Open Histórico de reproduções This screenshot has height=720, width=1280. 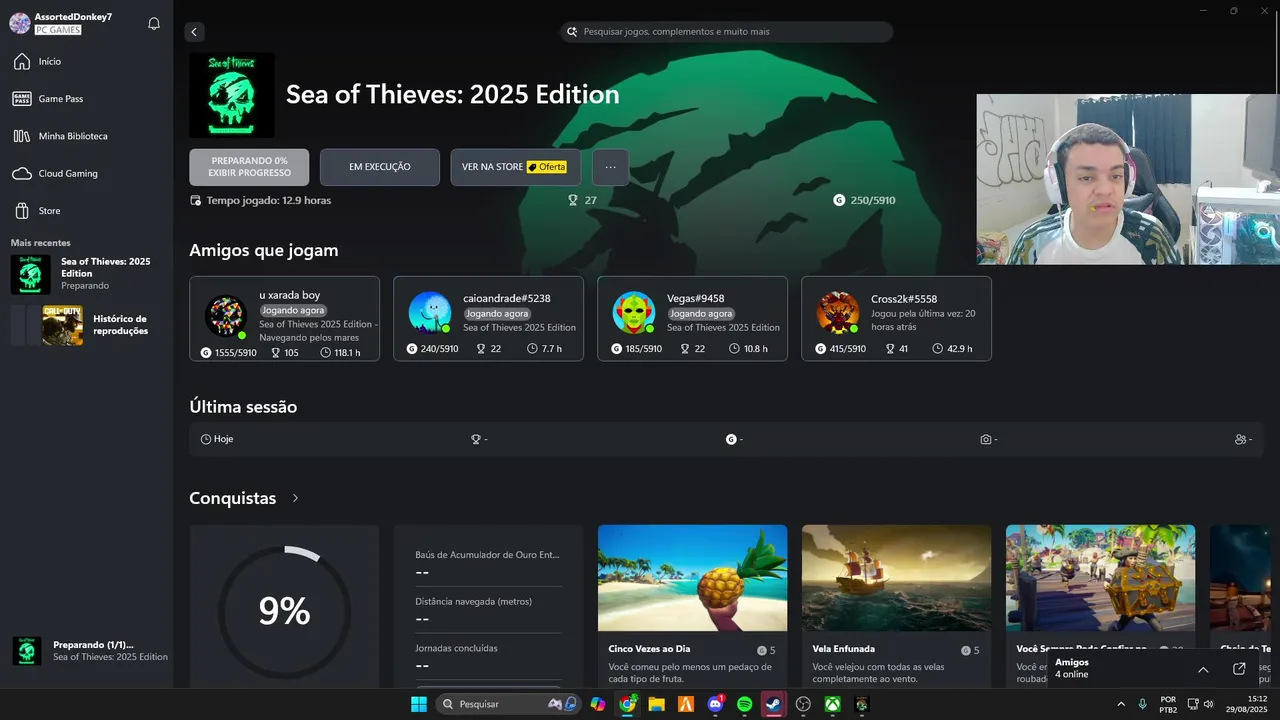86,325
